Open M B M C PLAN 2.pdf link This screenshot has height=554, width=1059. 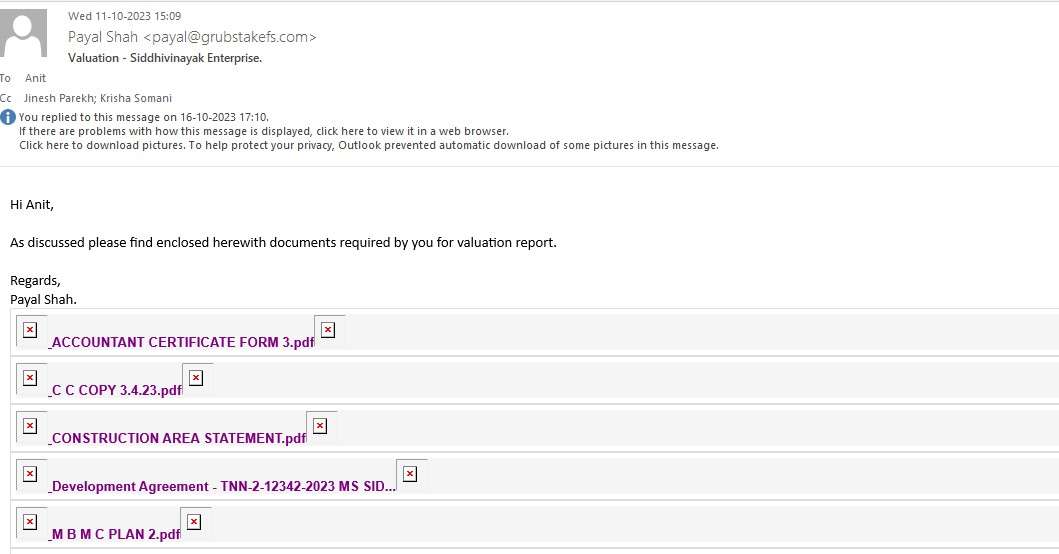[x=115, y=534]
